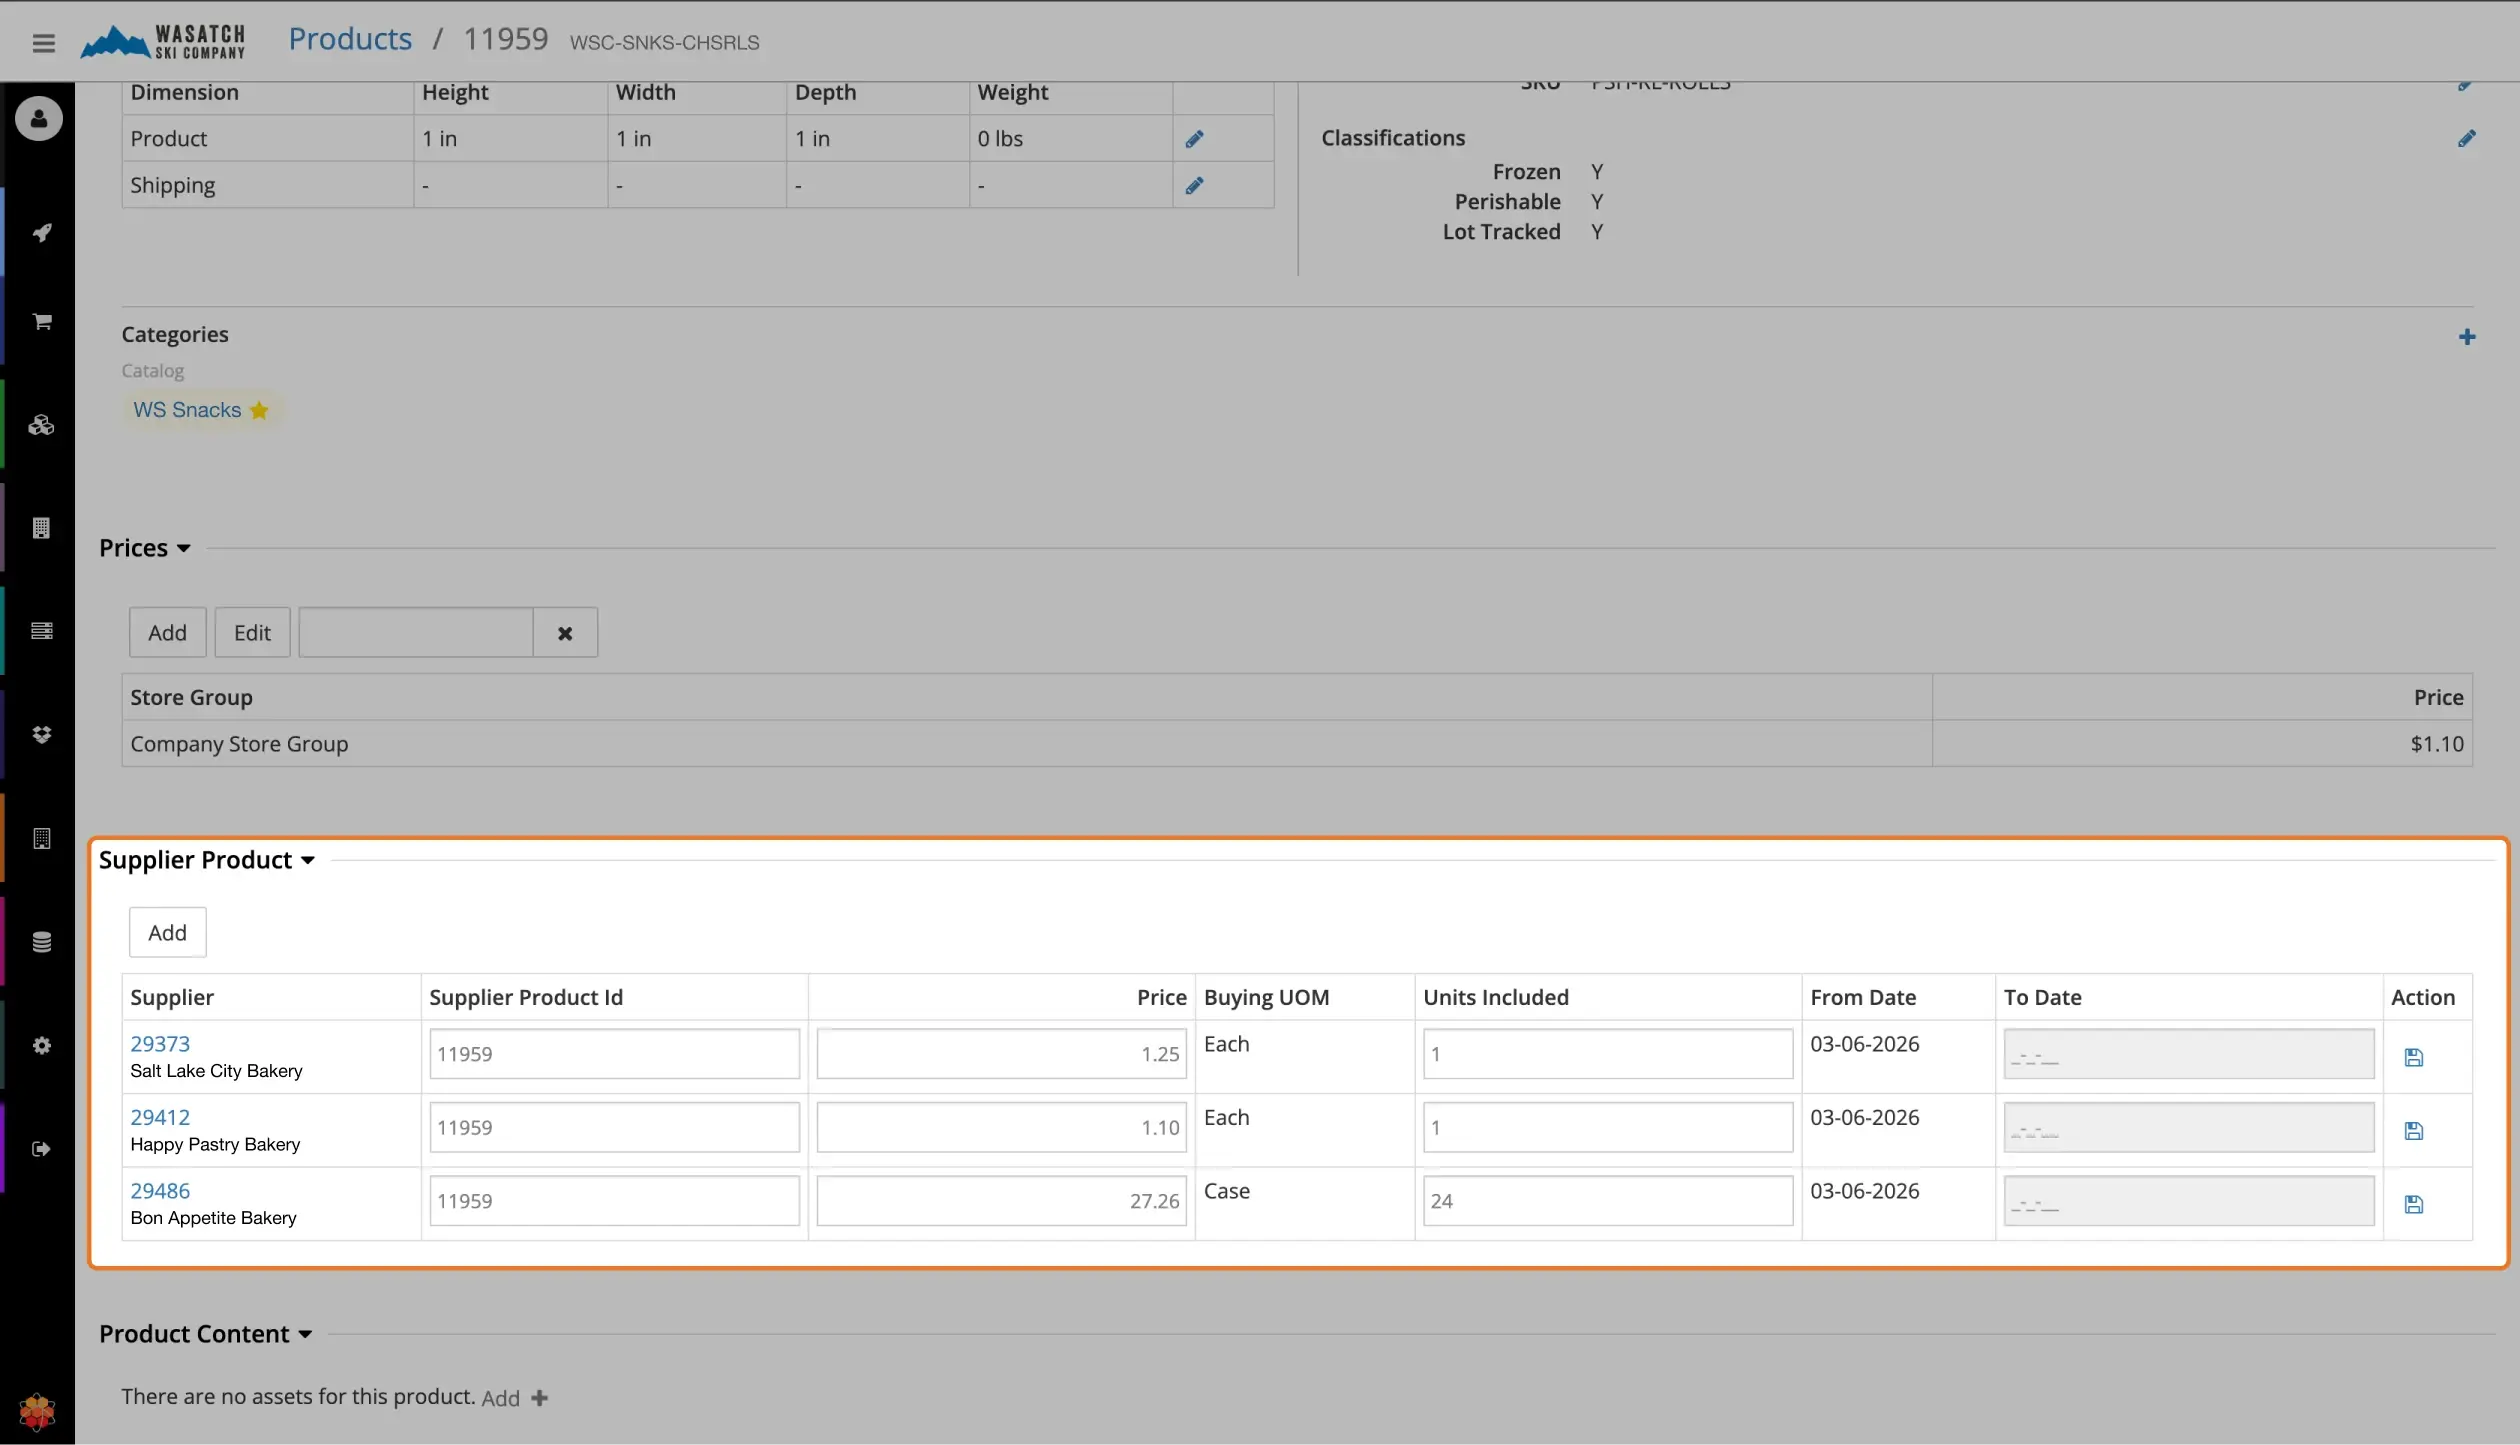This screenshot has width=2520, height=1445.
Task: Click the Lot Tracked classification label
Action: (x=1501, y=232)
